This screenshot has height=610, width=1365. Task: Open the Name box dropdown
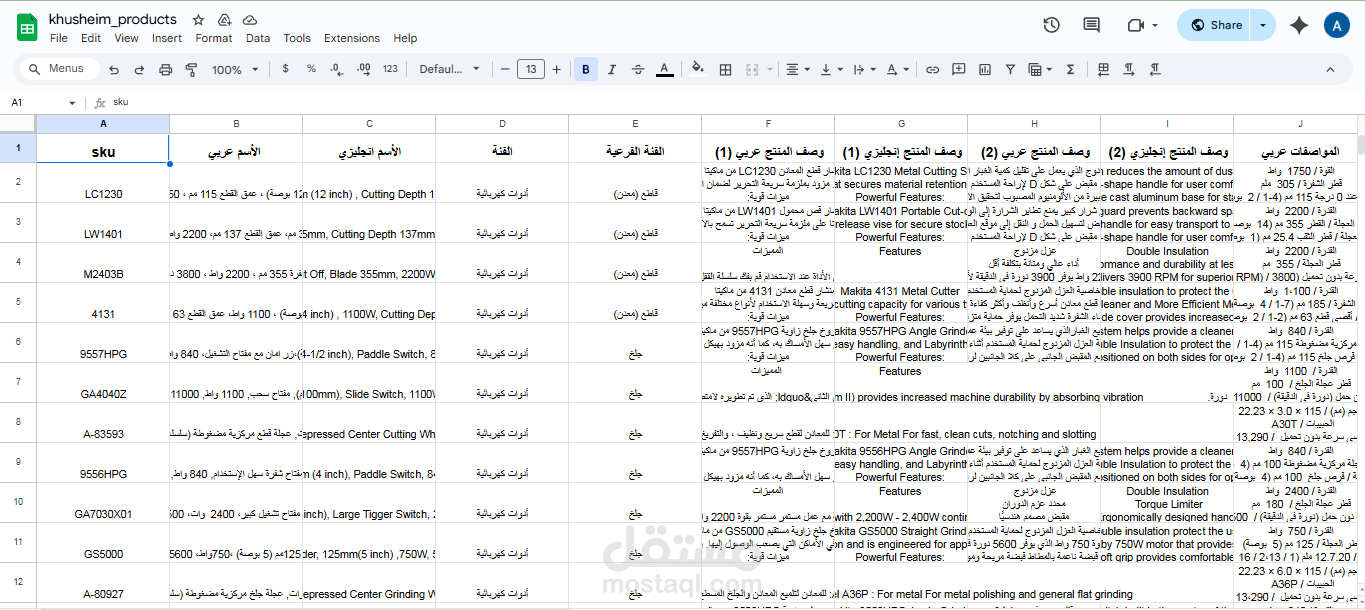click(72, 103)
